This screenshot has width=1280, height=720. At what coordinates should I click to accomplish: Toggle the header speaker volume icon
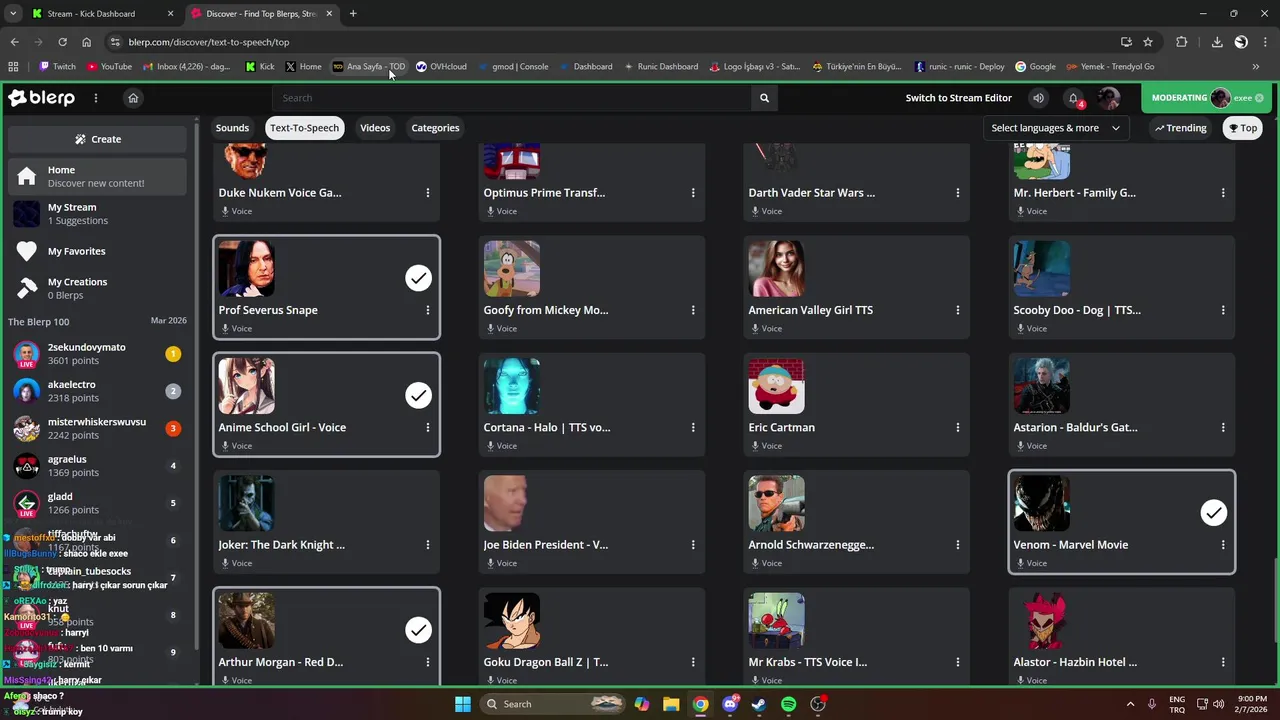pos(1038,98)
